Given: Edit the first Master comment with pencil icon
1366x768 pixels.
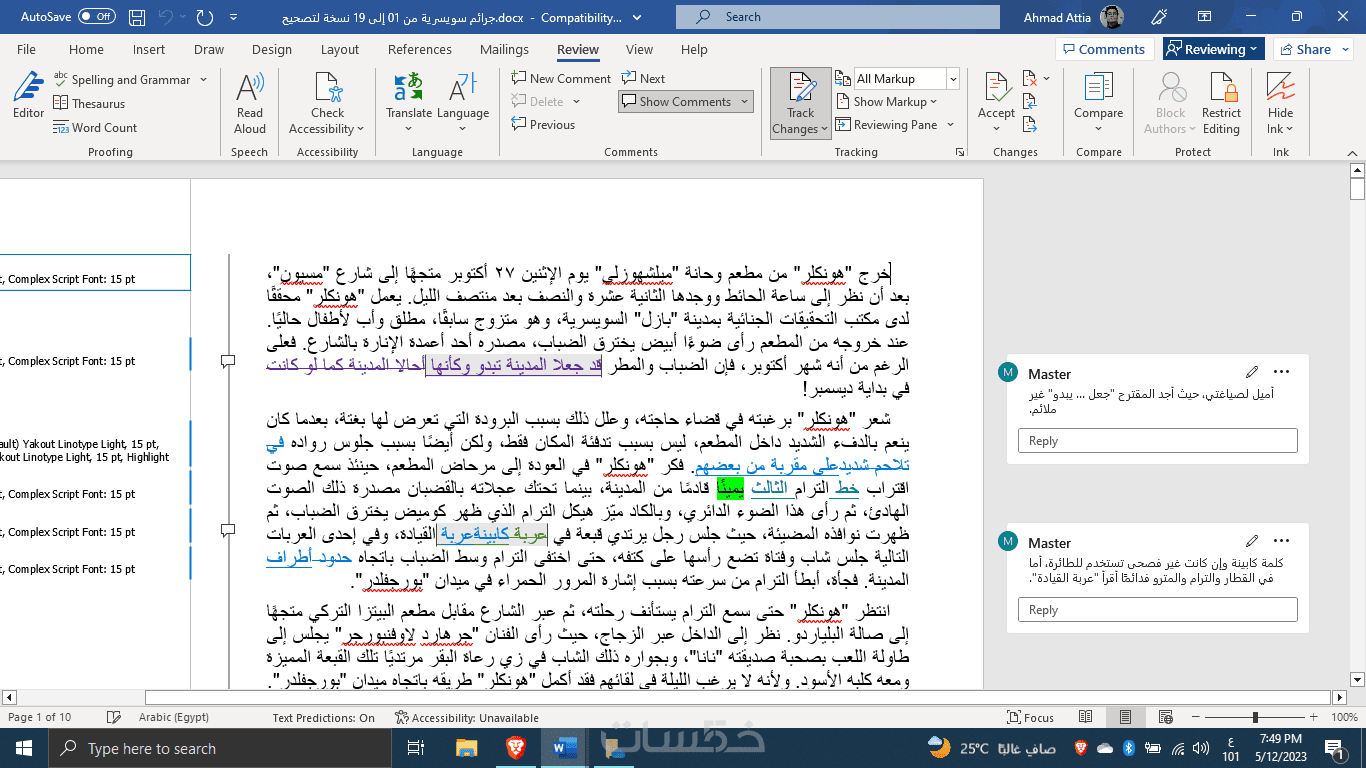Looking at the screenshot, I should pos(1252,373).
